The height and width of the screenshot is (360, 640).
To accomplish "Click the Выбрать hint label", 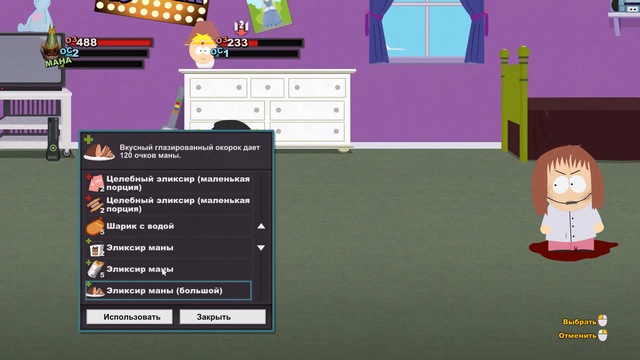I will coord(579,322).
